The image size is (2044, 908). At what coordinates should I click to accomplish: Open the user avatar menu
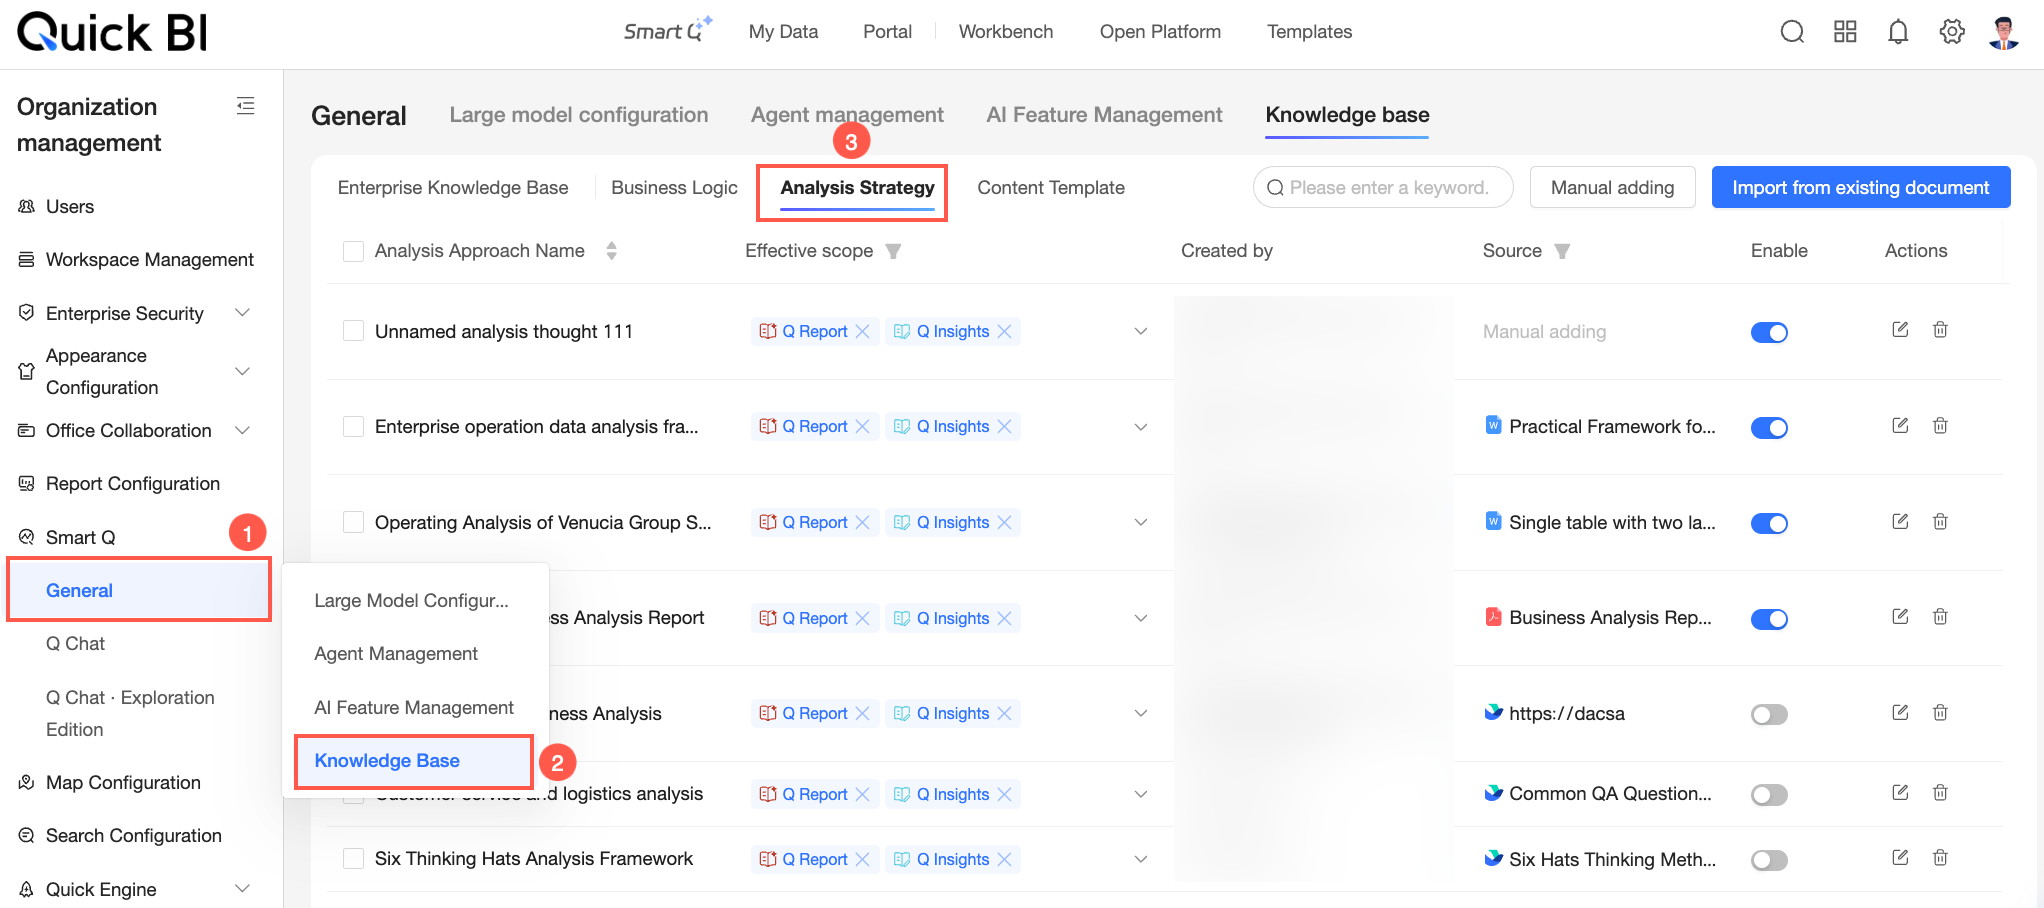pos(2004,32)
